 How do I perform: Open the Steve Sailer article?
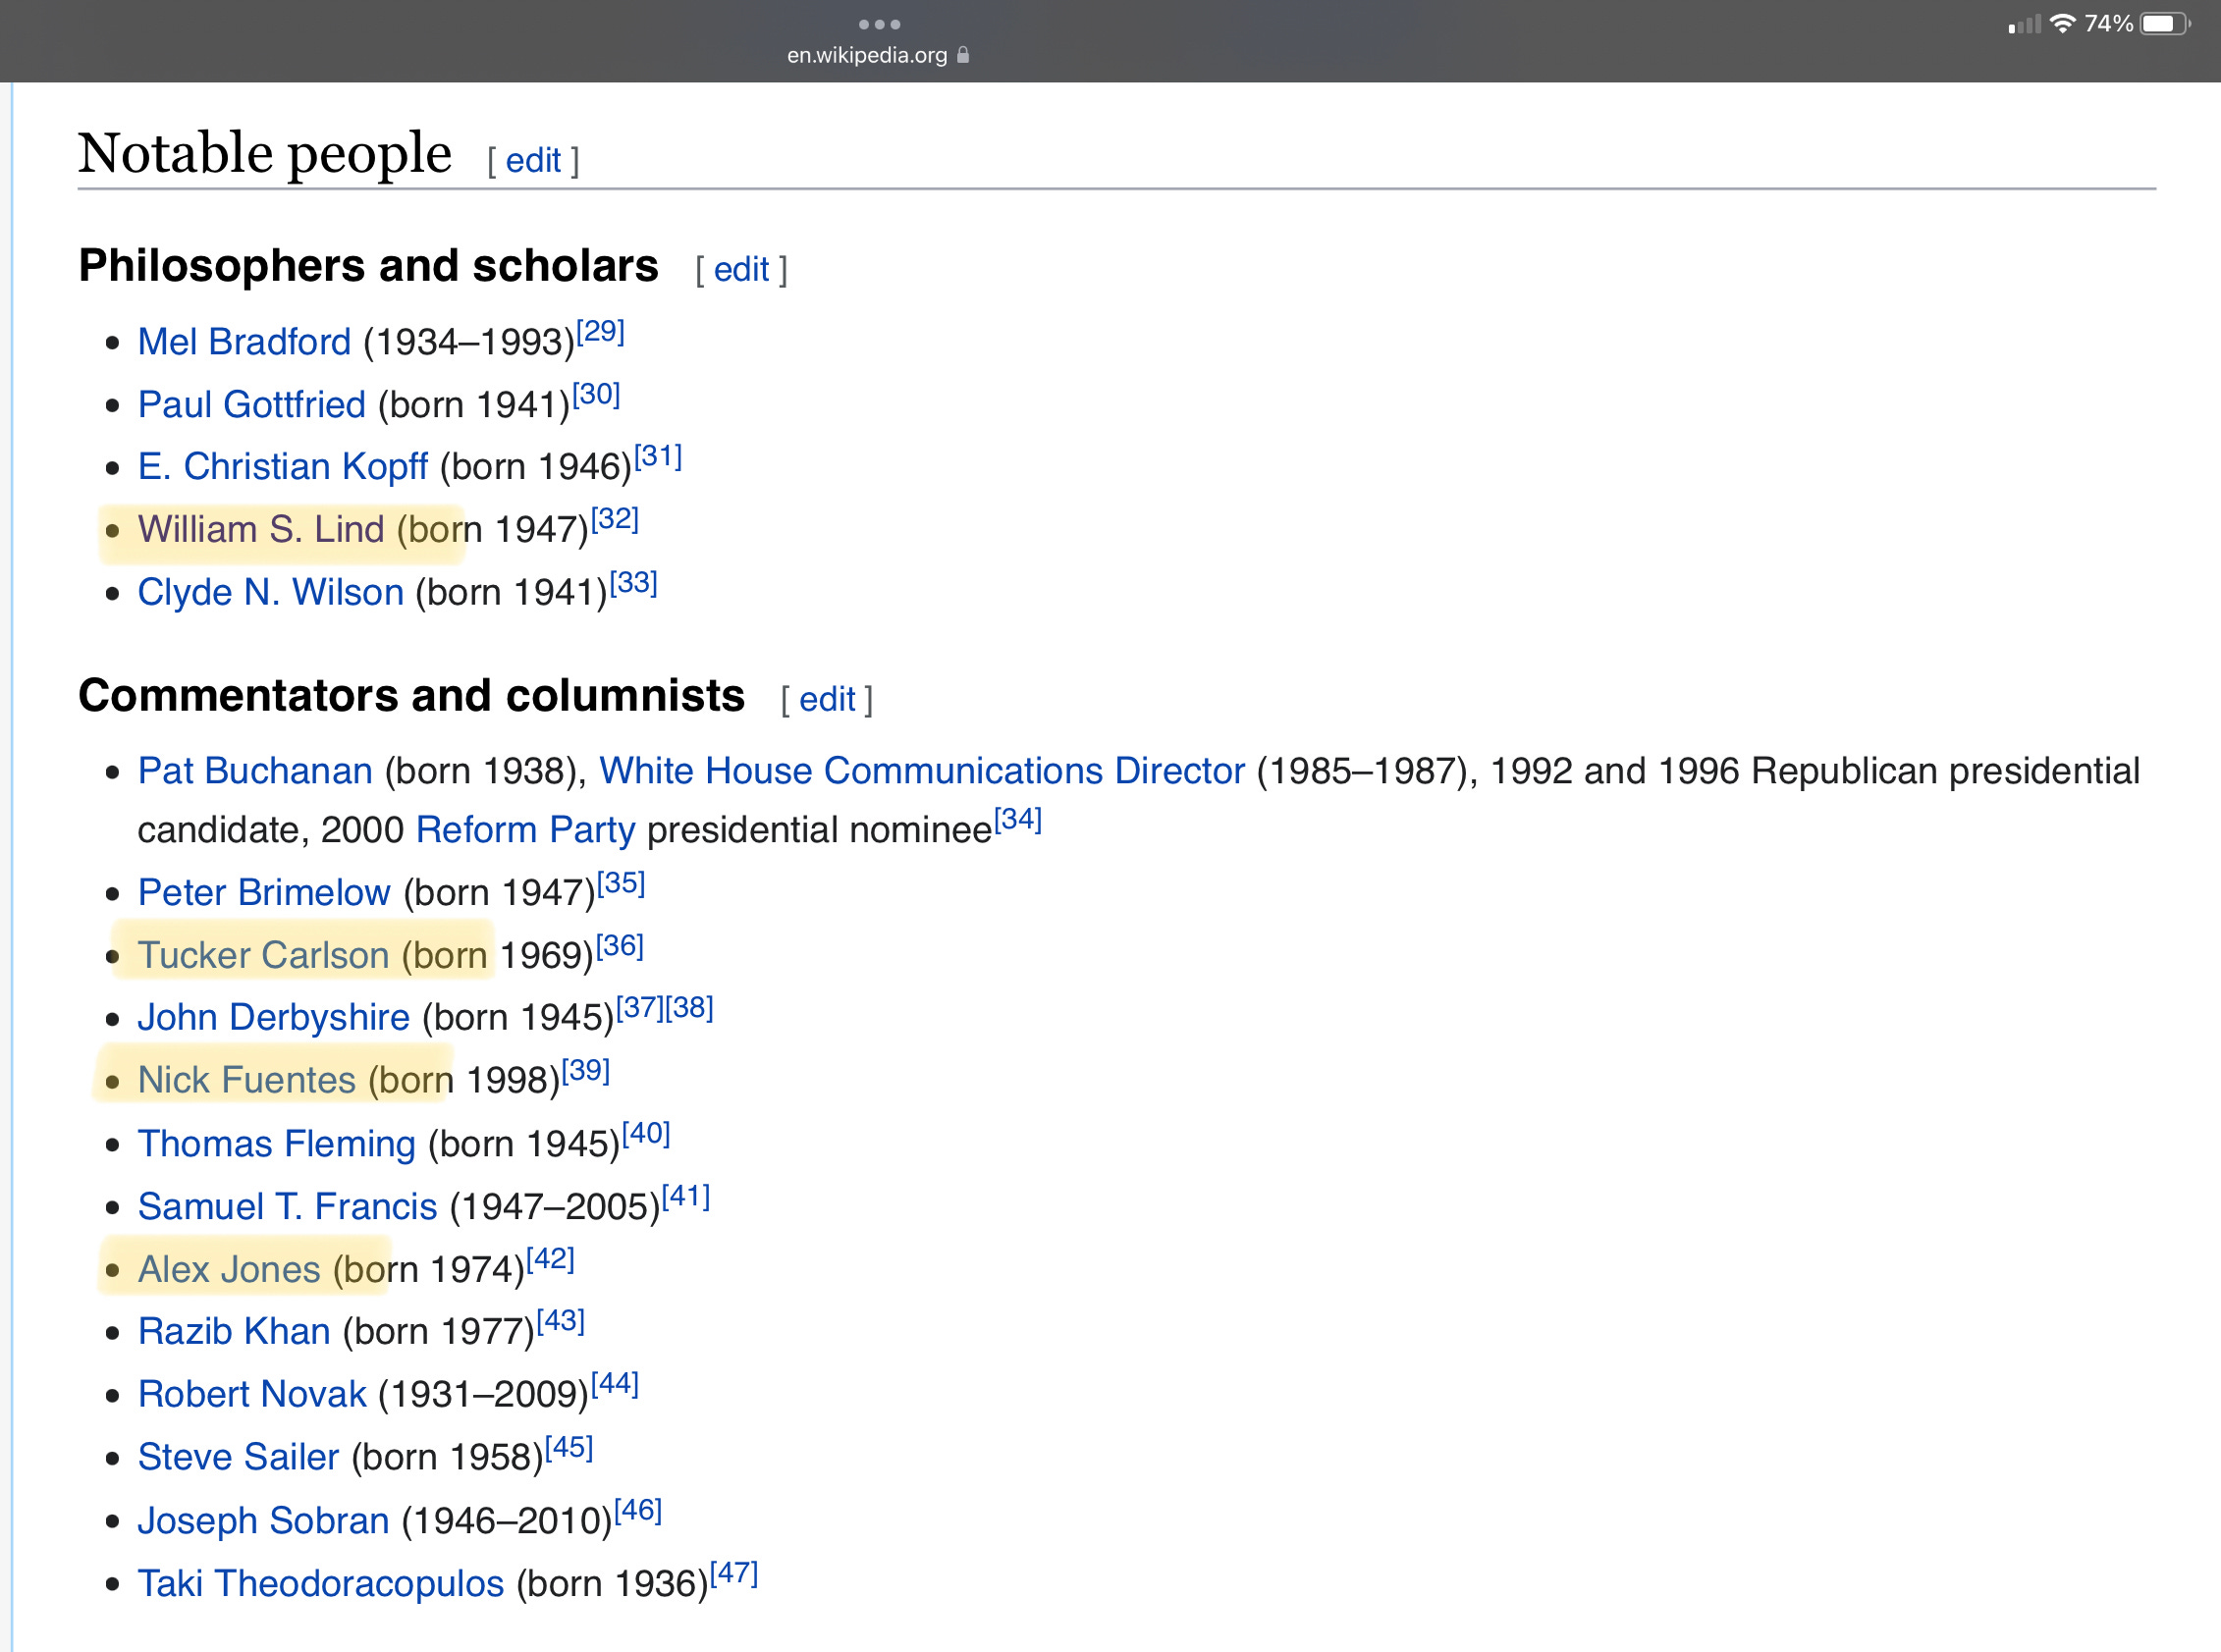pos(239,1457)
